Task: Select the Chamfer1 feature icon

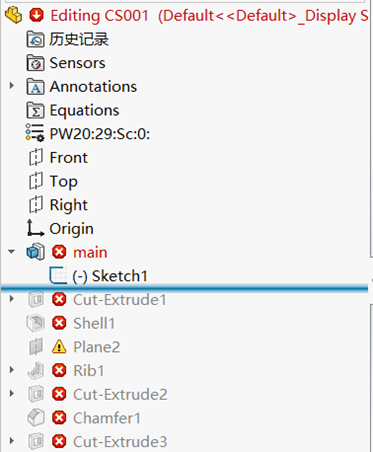Action: 35,418
